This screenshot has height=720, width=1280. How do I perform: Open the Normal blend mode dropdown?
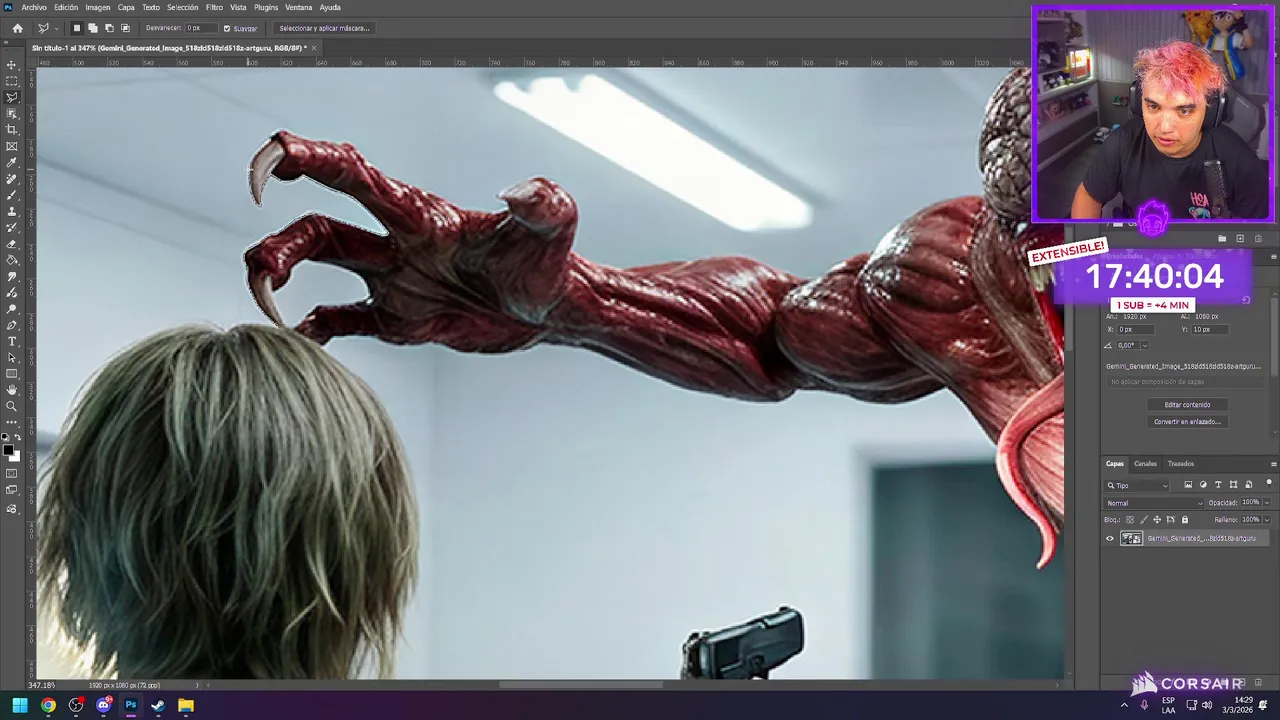(x=1154, y=503)
